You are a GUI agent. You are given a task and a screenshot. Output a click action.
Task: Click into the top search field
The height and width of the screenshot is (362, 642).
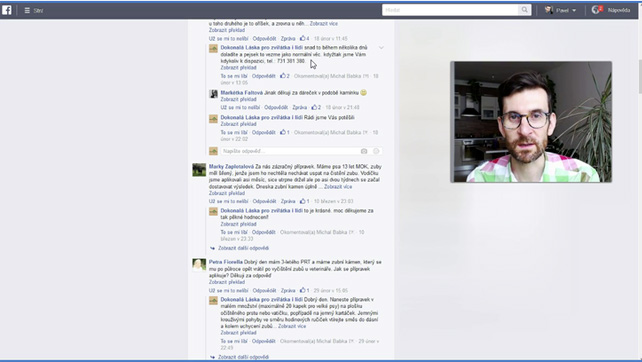450,10
